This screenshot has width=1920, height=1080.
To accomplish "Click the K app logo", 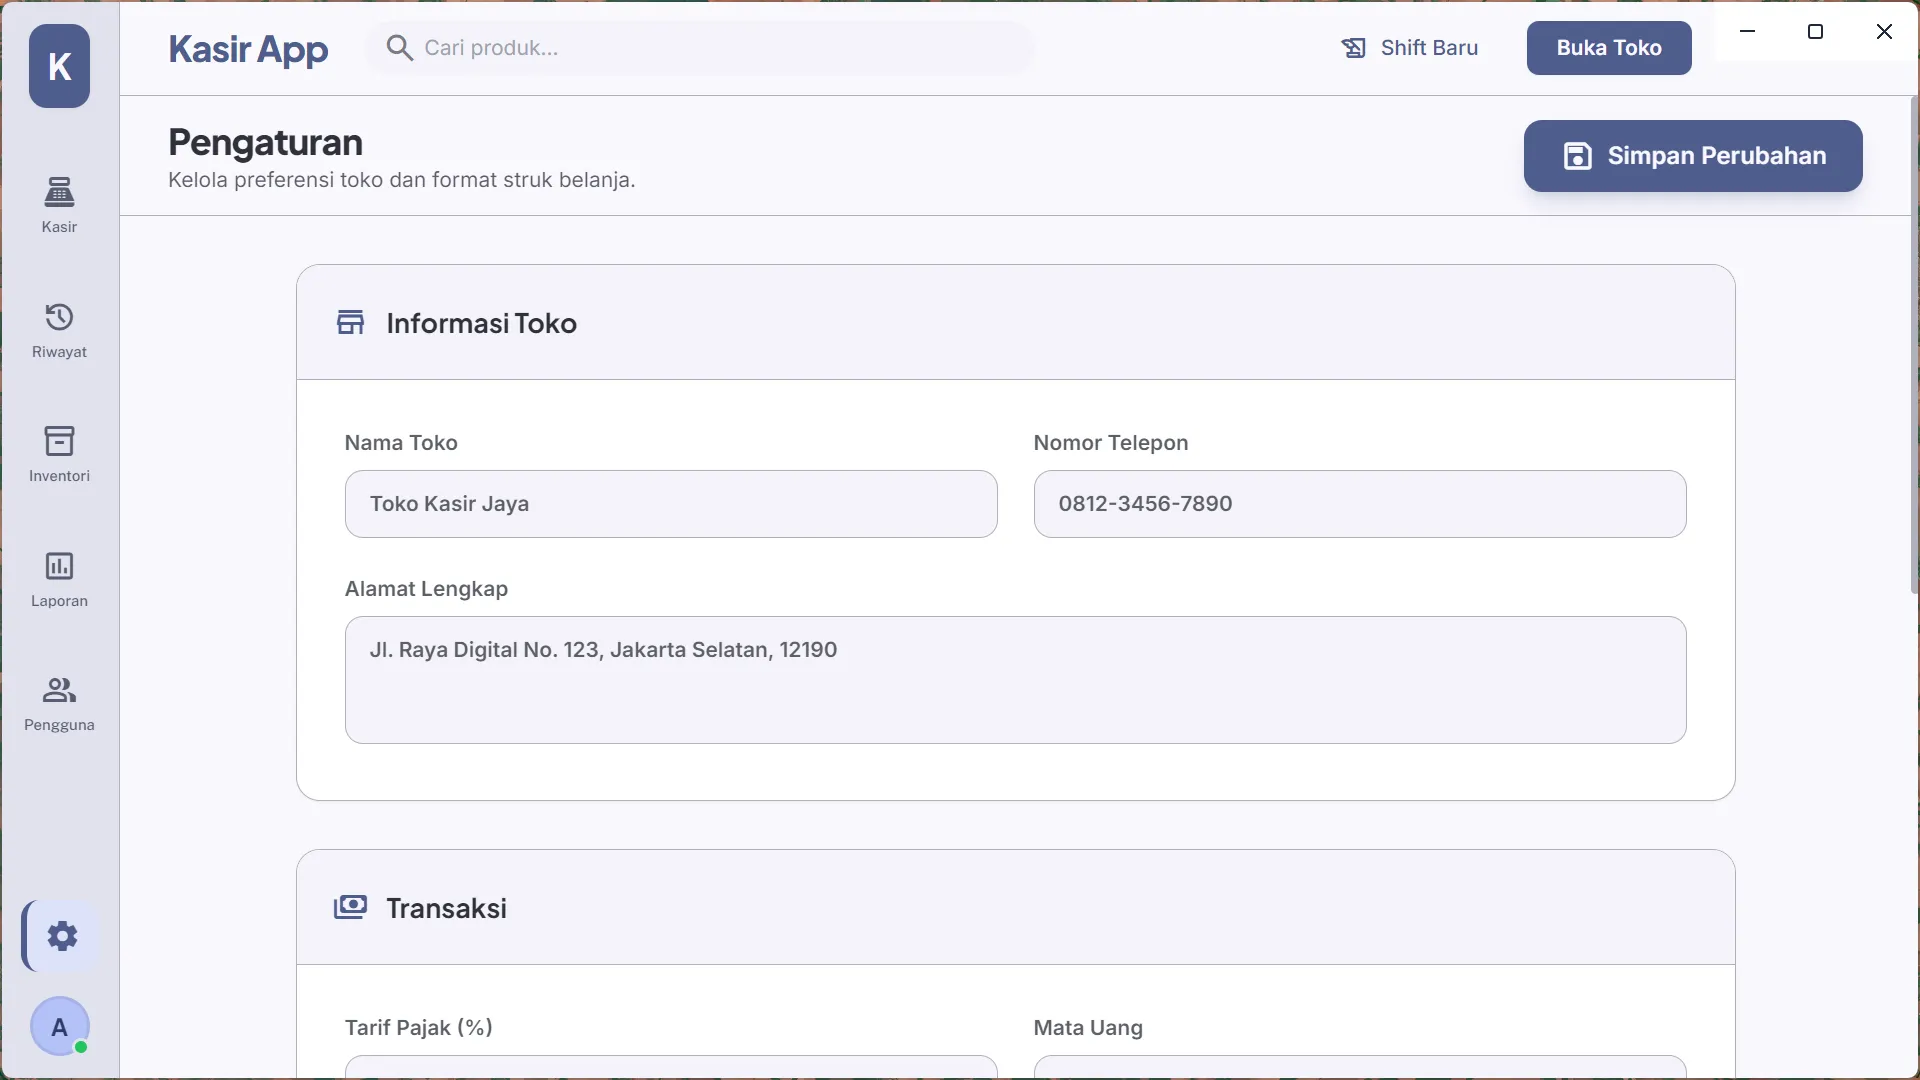I will click(x=59, y=66).
